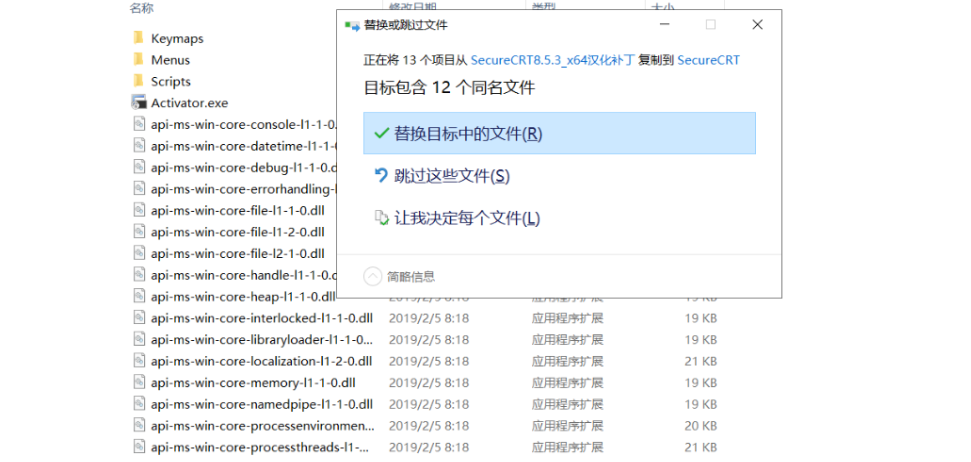Select file api-ms-win-core-console-l1-1-0
Image resolution: width=971 pixels, height=462 pixels.
tap(243, 124)
